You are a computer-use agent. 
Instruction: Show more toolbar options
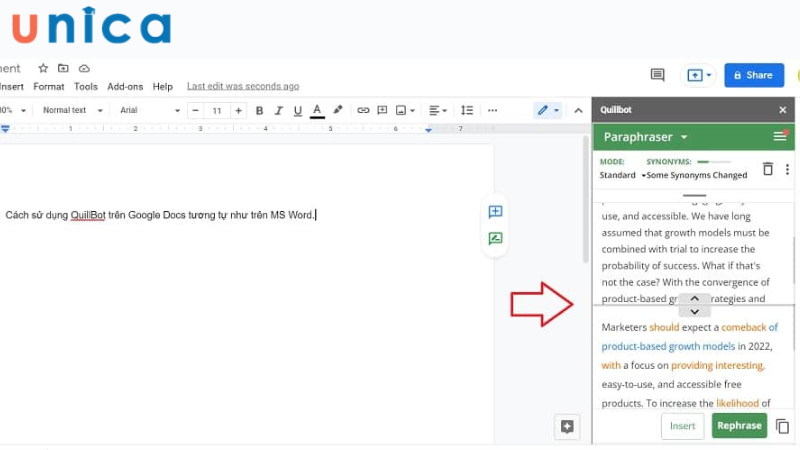point(492,110)
